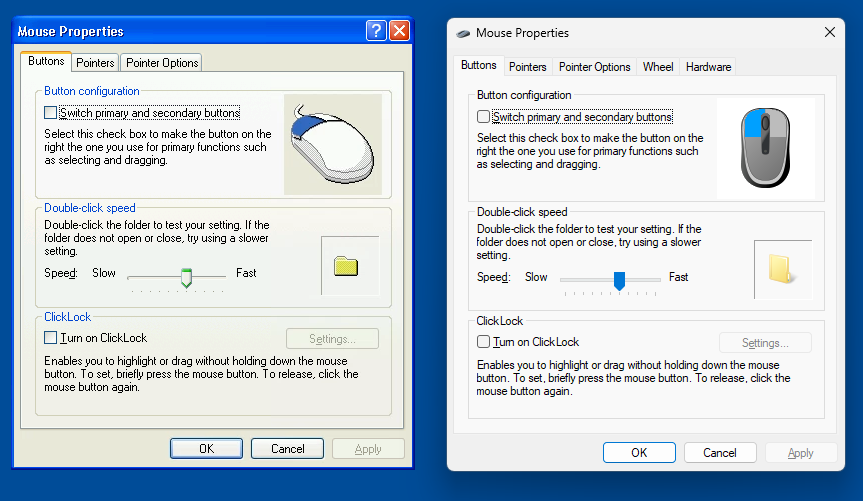Click the yellow test folder icon in XP dialog

(x=346, y=266)
